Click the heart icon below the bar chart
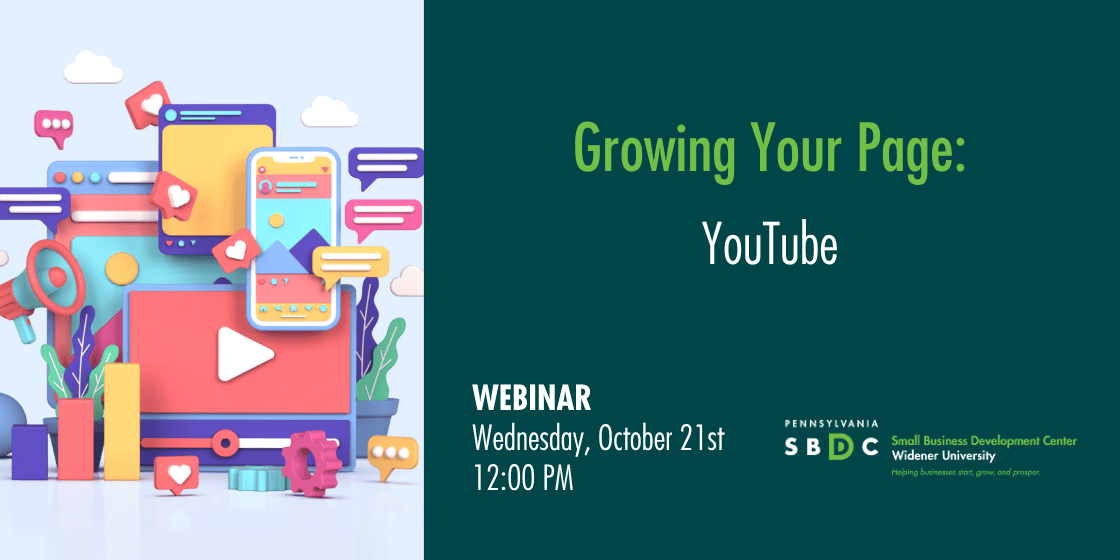The image size is (1120, 560). 177,474
